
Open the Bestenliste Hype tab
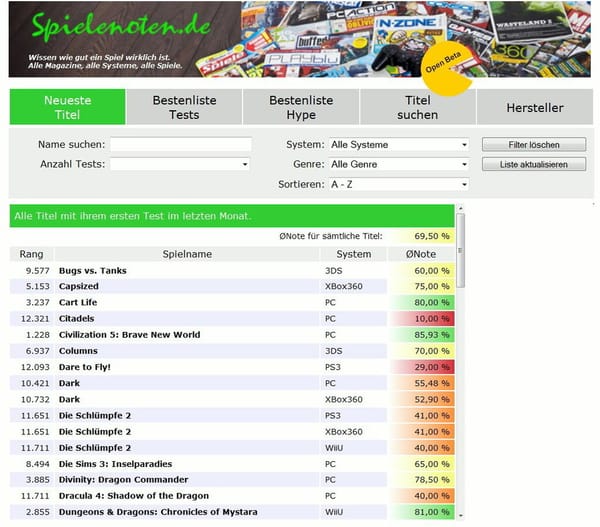[x=301, y=107]
